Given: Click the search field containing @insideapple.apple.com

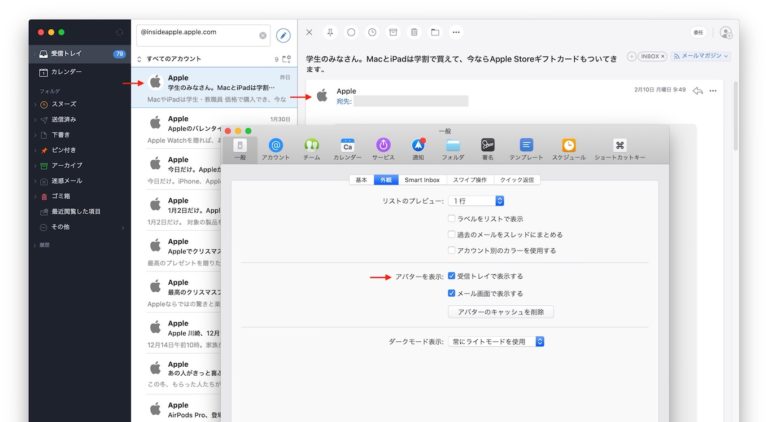Looking at the screenshot, I should [x=200, y=35].
